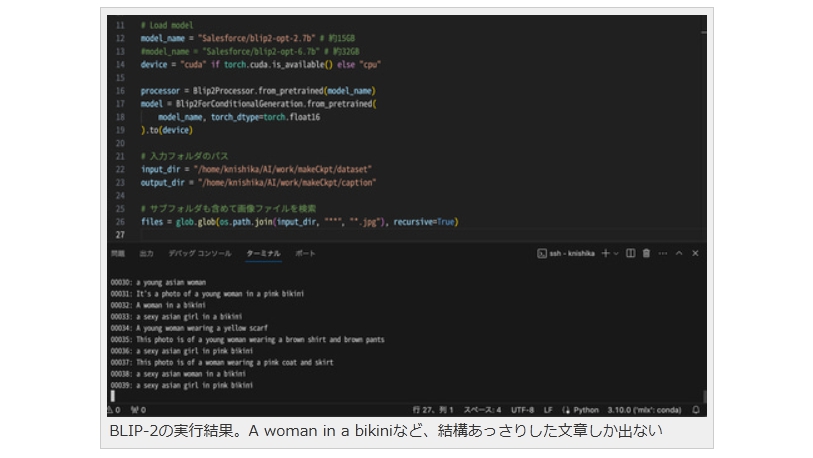Select the ssh - knishika terminal
The height and width of the screenshot is (458, 813).
pyautogui.click(x=565, y=254)
